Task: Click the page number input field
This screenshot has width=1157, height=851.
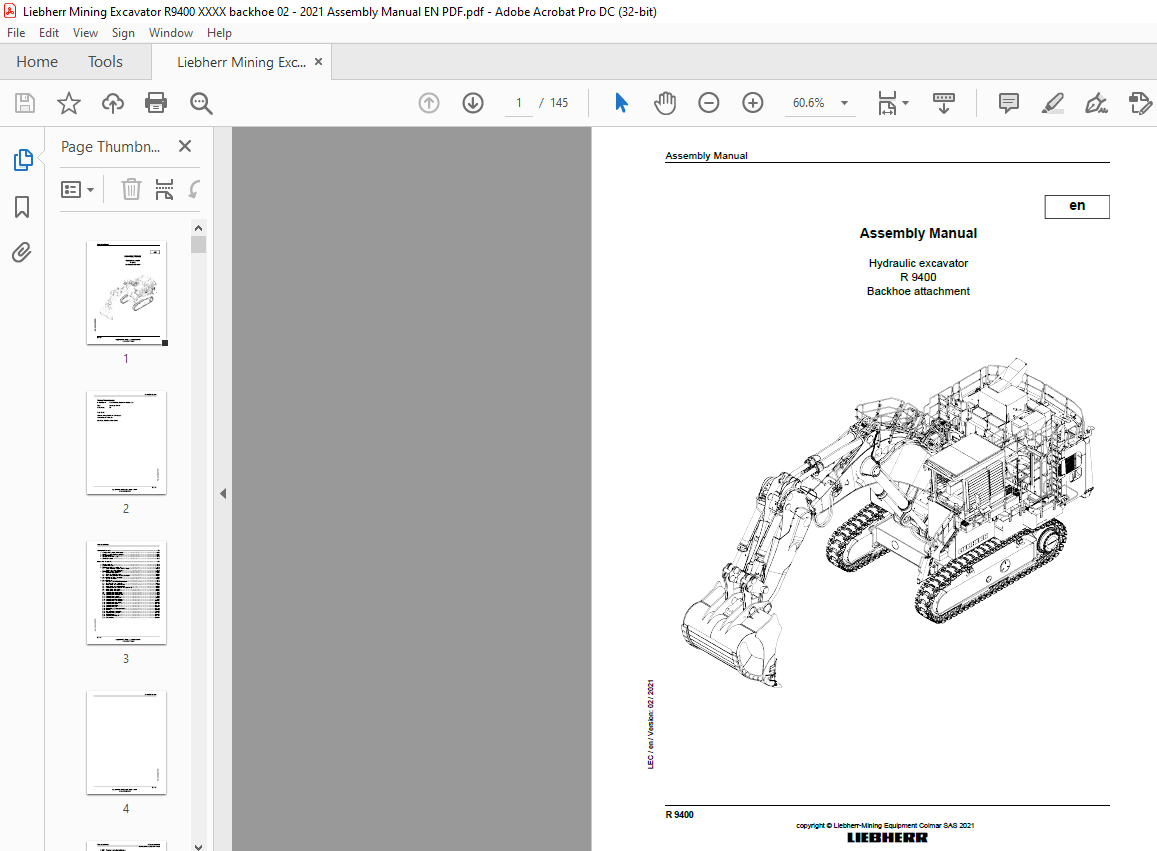Action: 519,103
